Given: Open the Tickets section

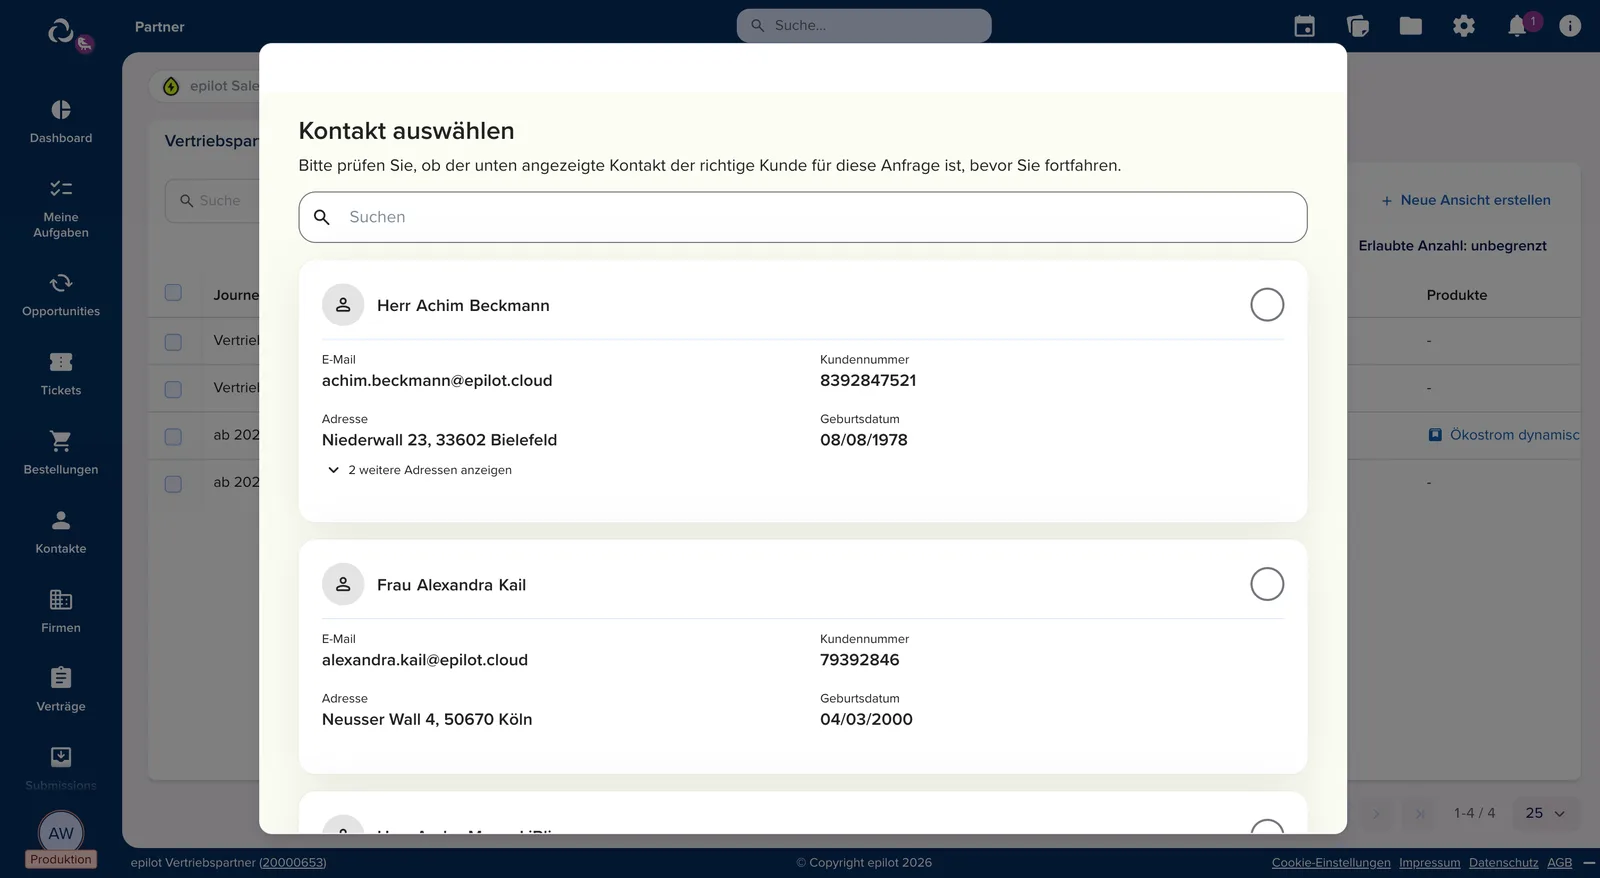Looking at the screenshot, I should coord(61,374).
